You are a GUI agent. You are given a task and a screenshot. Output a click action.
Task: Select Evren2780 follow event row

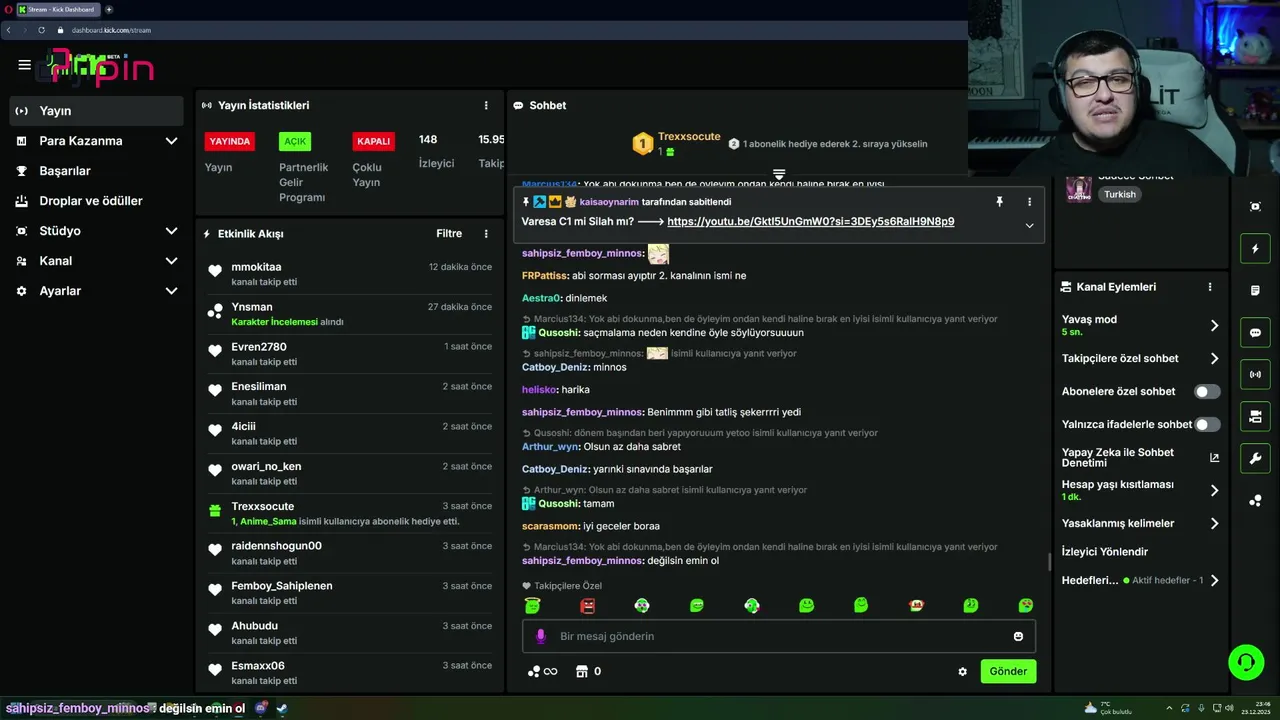[x=350, y=354]
